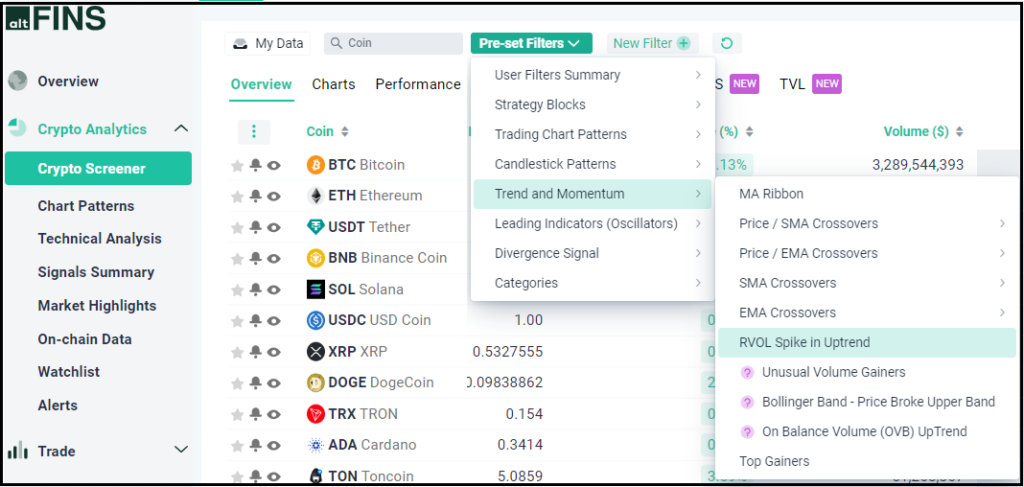Collapse the Crypto Analytics sidebar section
This screenshot has height=487, width=1024.
tap(181, 129)
